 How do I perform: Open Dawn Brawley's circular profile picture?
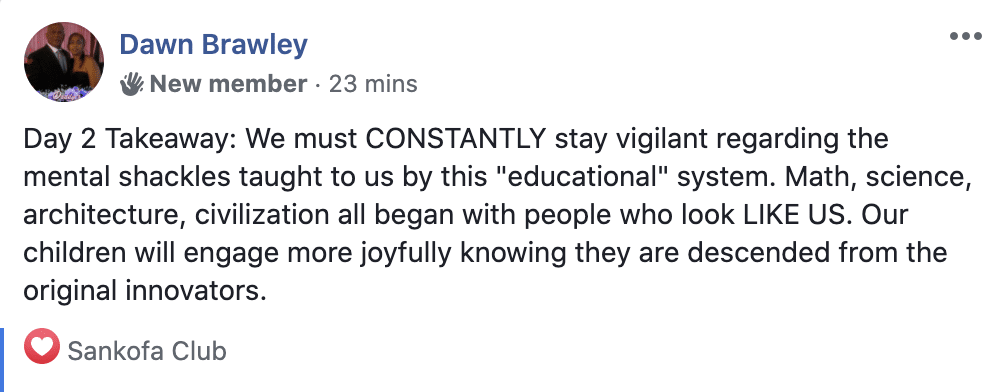[64, 62]
